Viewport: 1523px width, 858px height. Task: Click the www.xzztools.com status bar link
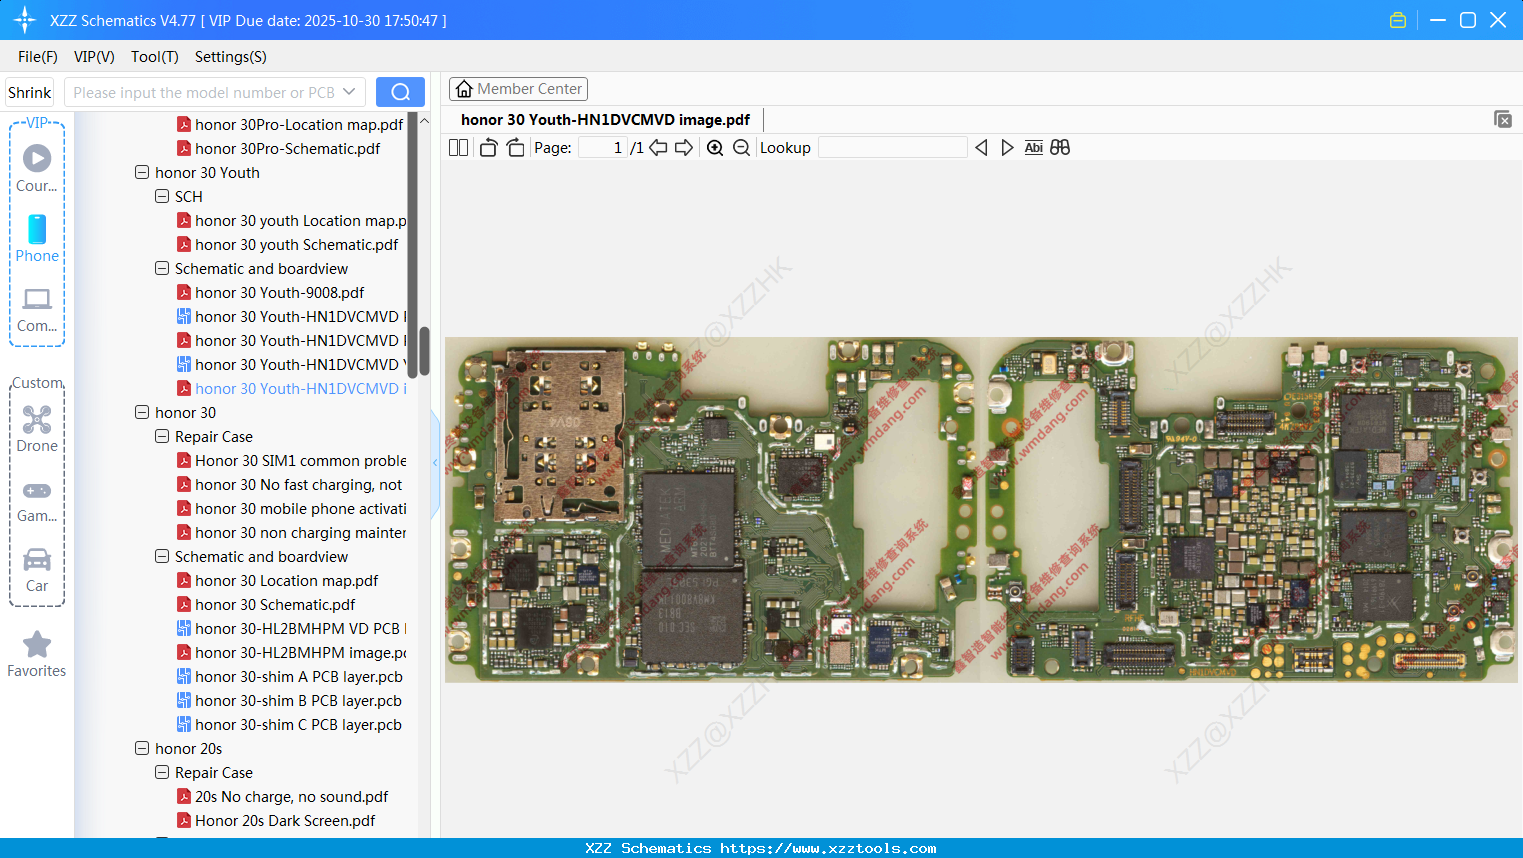click(x=828, y=848)
